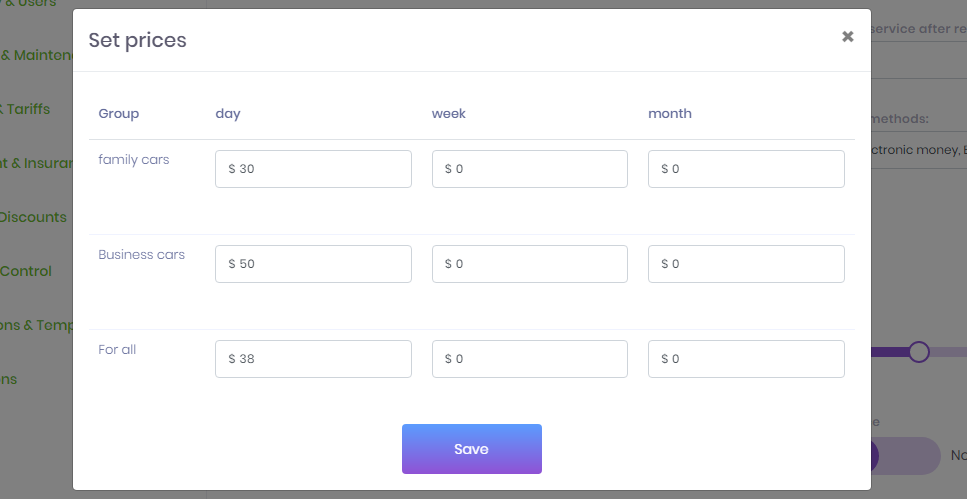Click the purple slider handle behind dialog
The width and height of the screenshot is (967, 499).
pos(919,351)
